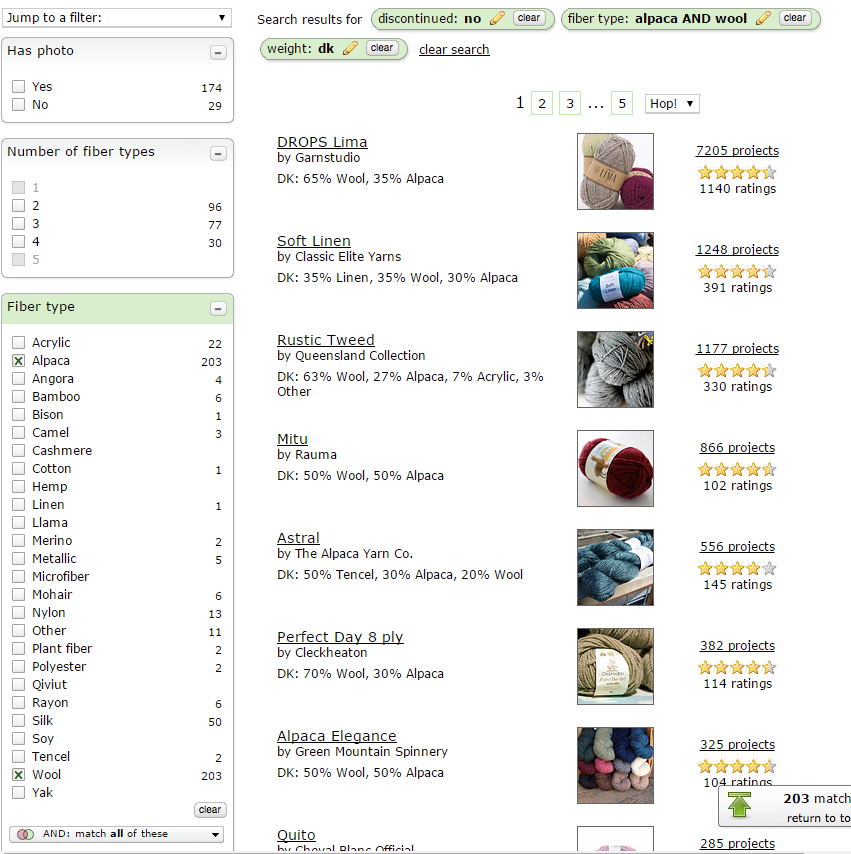The height and width of the screenshot is (854, 851).
Task: Check the 2 fiber types box
Action: tap(19, 205)
